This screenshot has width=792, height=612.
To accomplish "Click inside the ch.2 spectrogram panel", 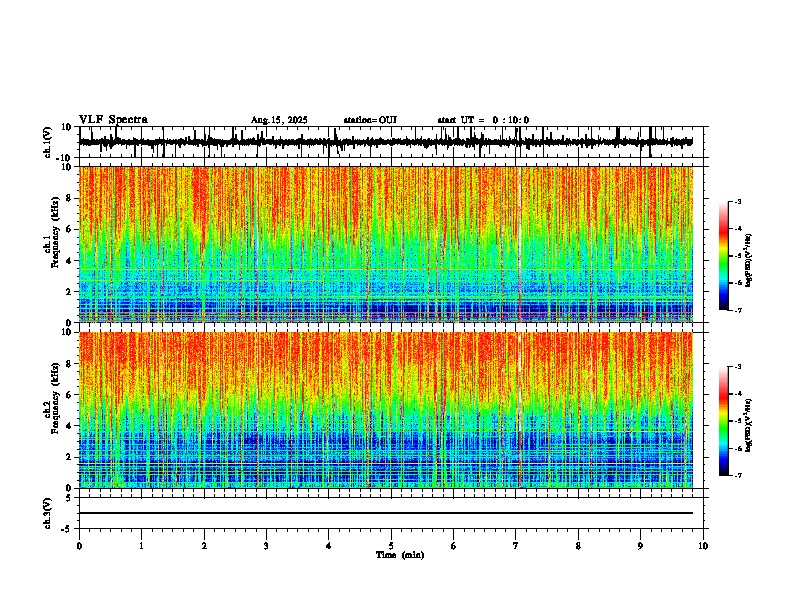I will coord(386,410).
